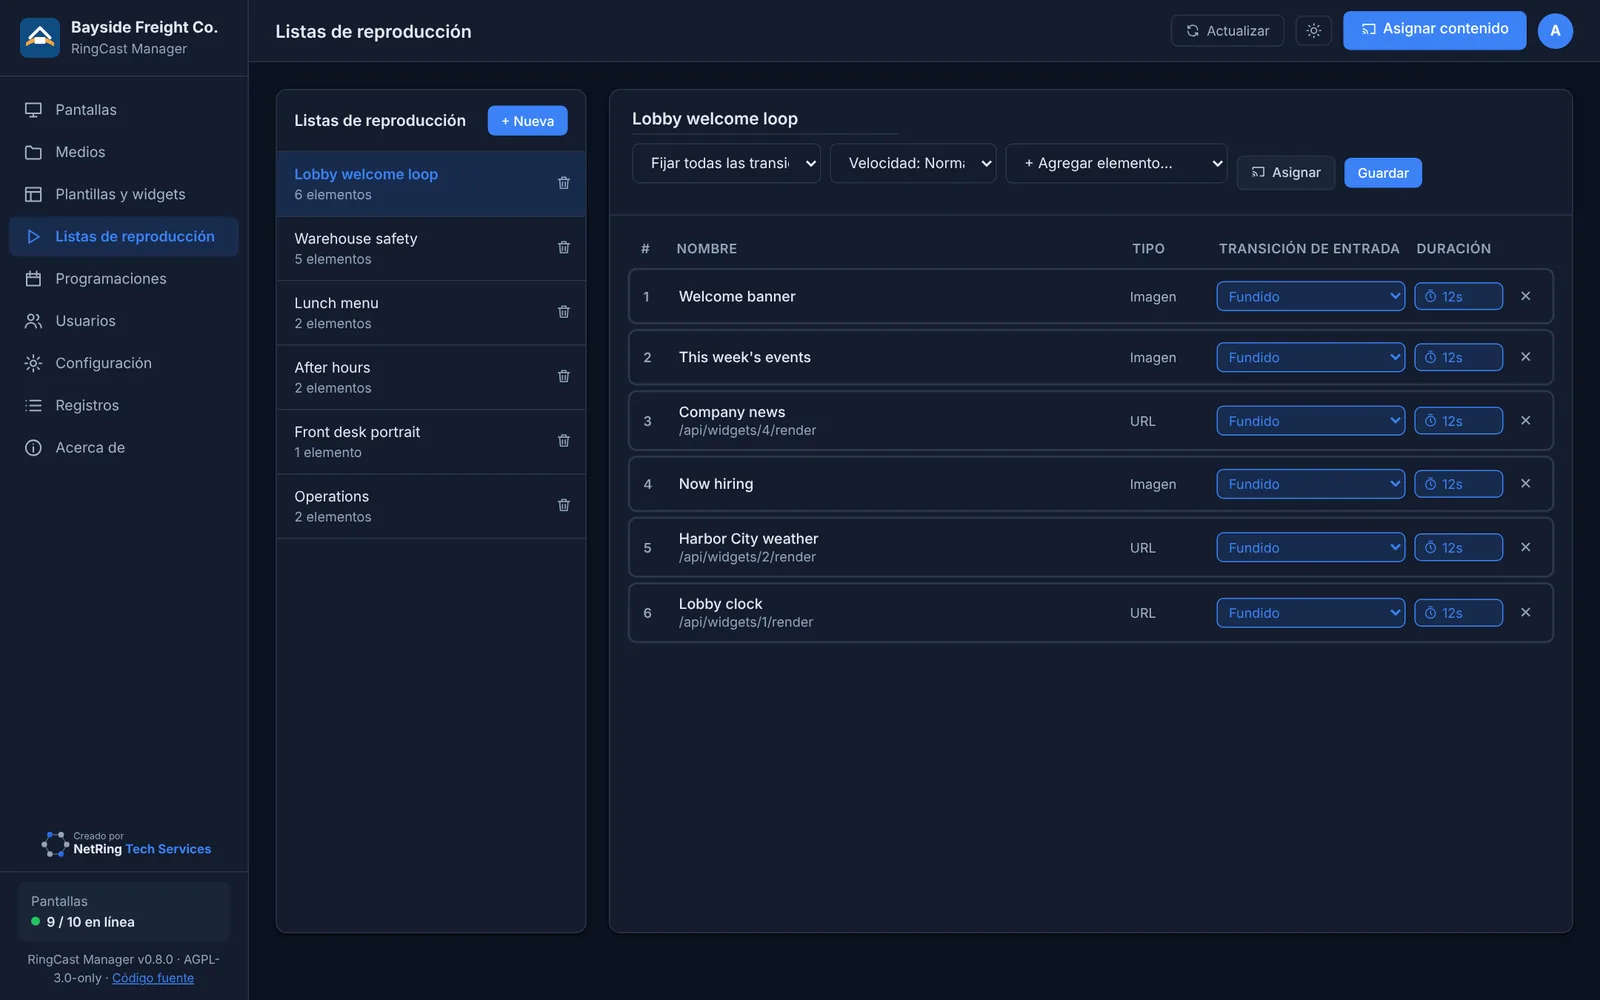
Task: Edit the Lobby welcome loop title field
Action: click(765, 119)
